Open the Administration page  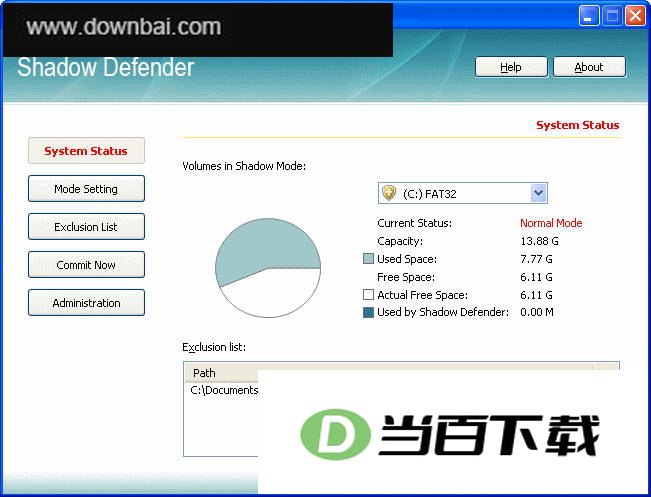(86, 303)
